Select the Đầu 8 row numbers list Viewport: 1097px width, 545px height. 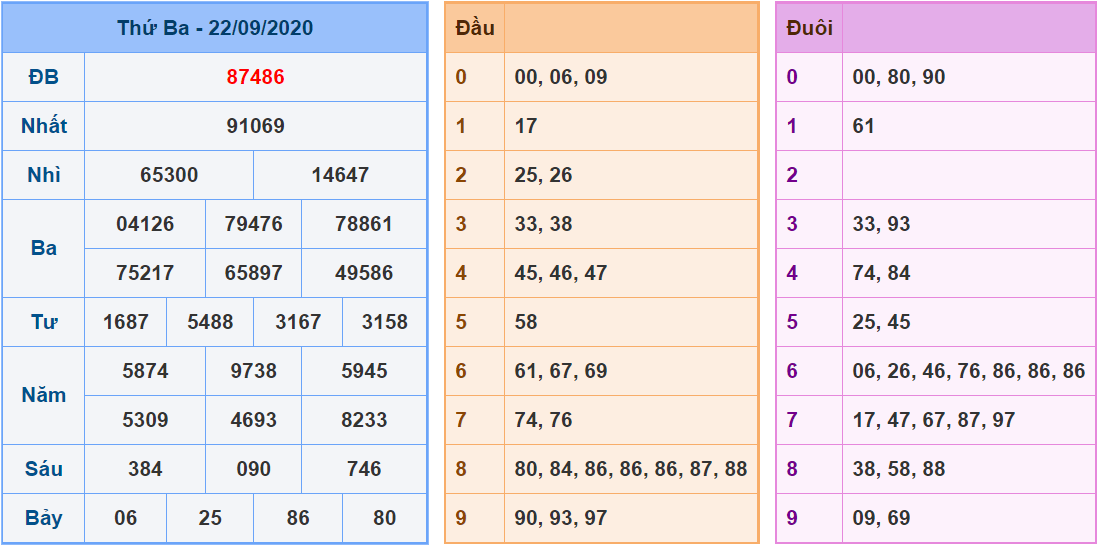pos(630,469)
